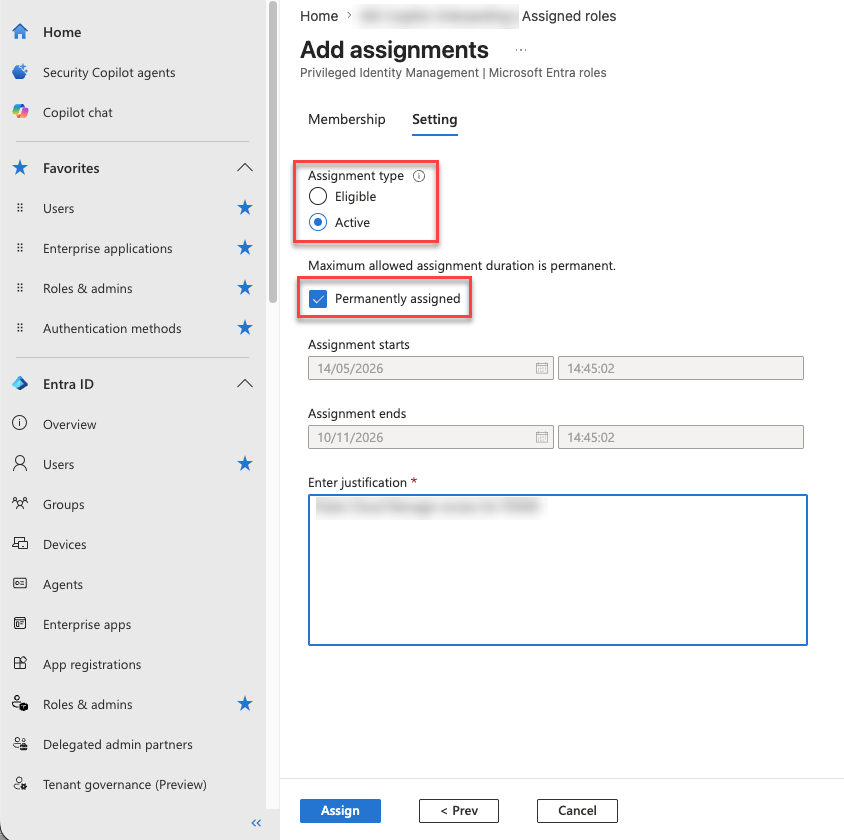Collapse the sidebar navigation pane

coord(256,823)
